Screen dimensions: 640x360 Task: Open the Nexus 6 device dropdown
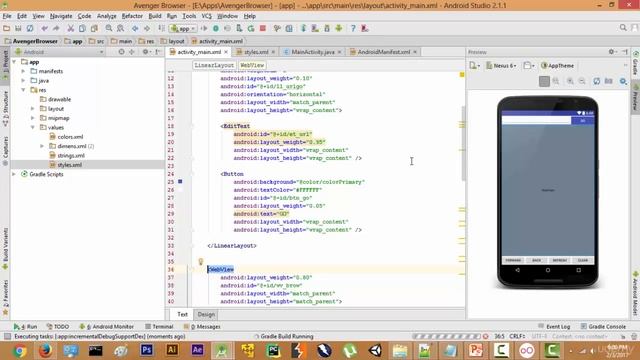502,66
